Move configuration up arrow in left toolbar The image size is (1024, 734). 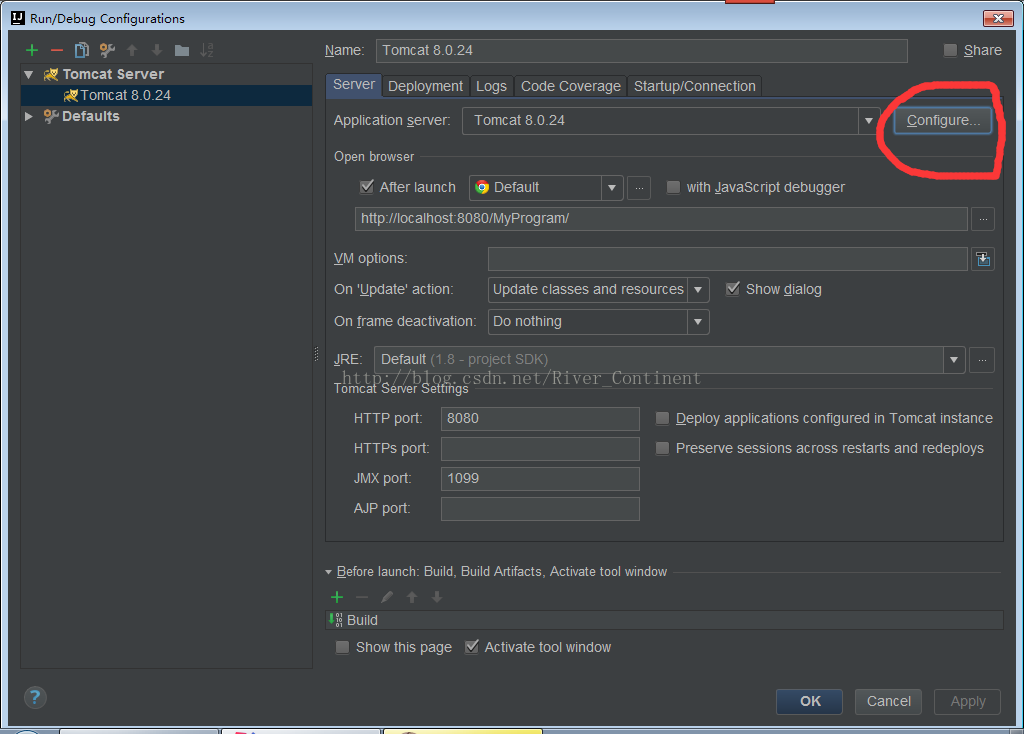[x=132, y=50]
